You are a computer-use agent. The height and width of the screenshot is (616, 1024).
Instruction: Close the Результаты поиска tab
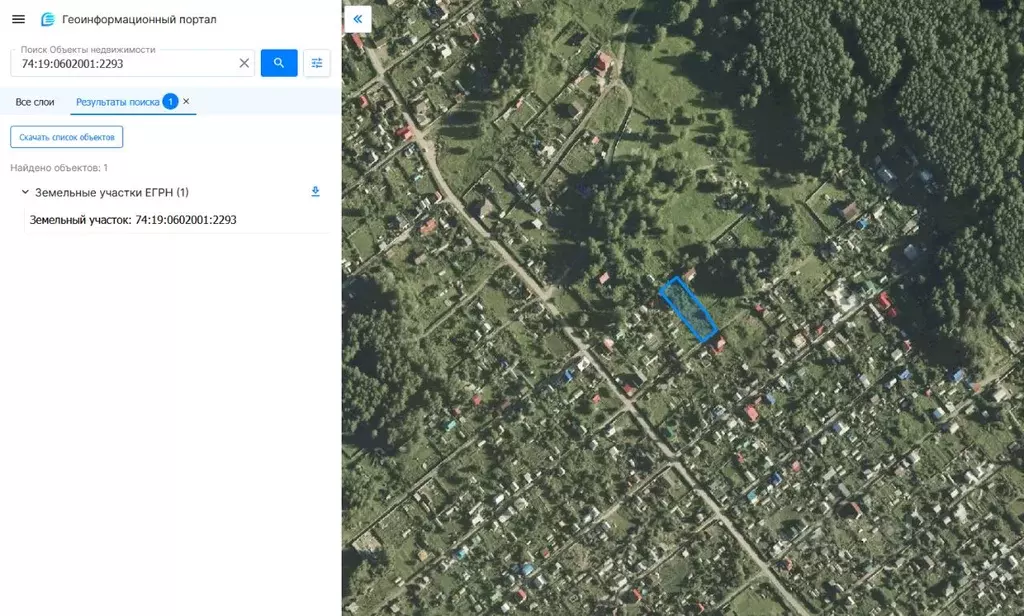point(186,101)
